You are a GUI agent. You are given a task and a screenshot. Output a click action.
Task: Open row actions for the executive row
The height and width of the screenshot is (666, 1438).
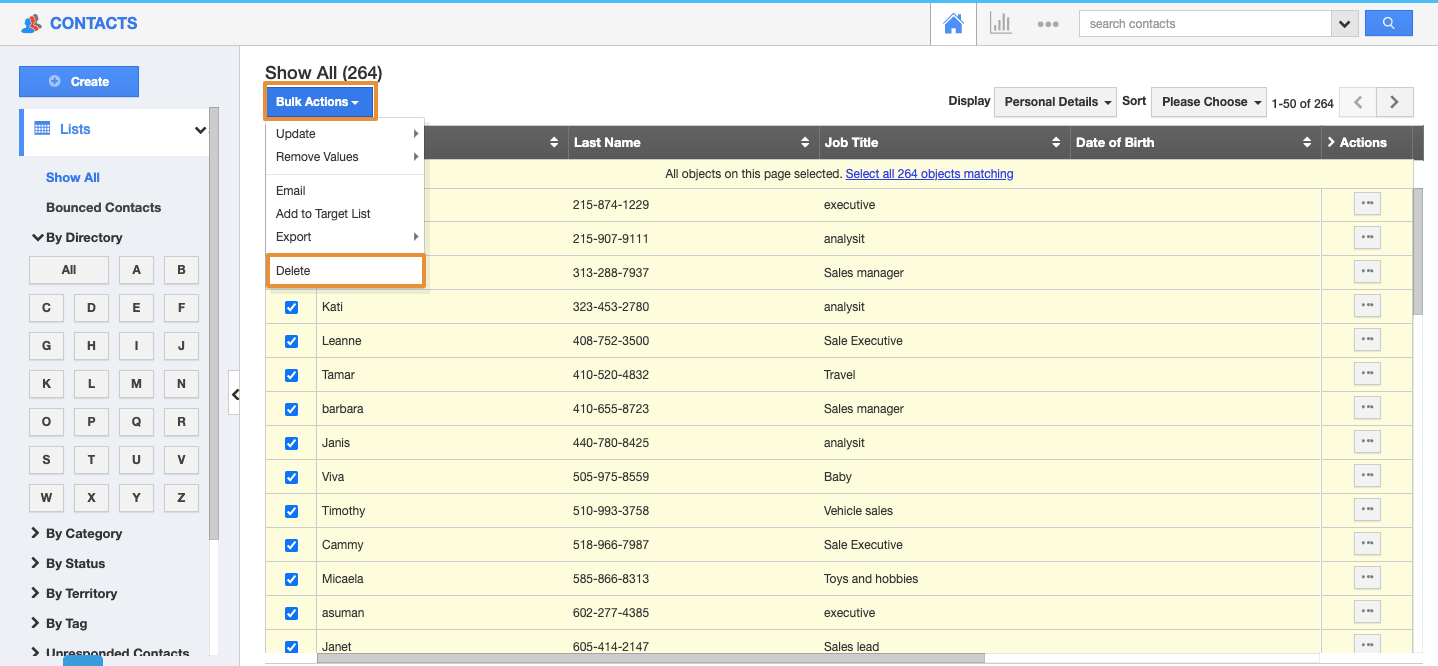(1367, 204)
